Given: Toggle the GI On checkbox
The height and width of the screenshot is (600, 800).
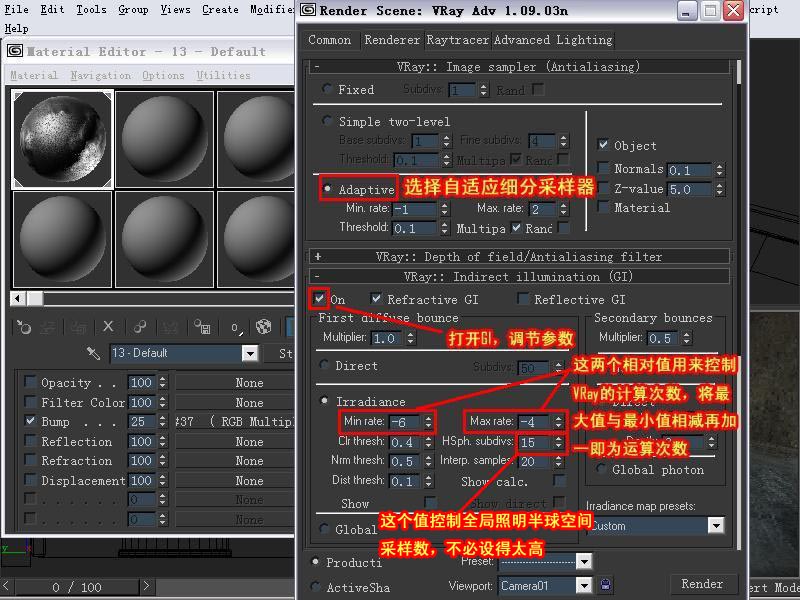Looking at the screenshot, I should [319, 298].
